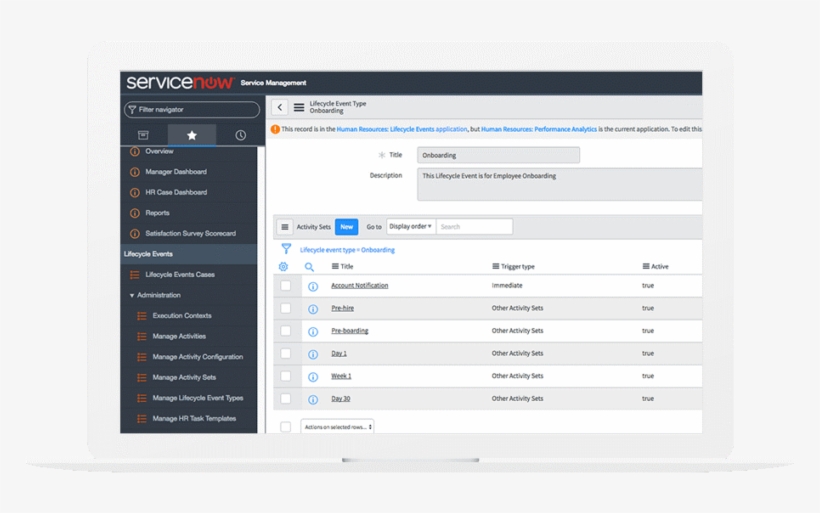Open the Pre-hire record link

point(343,308)
